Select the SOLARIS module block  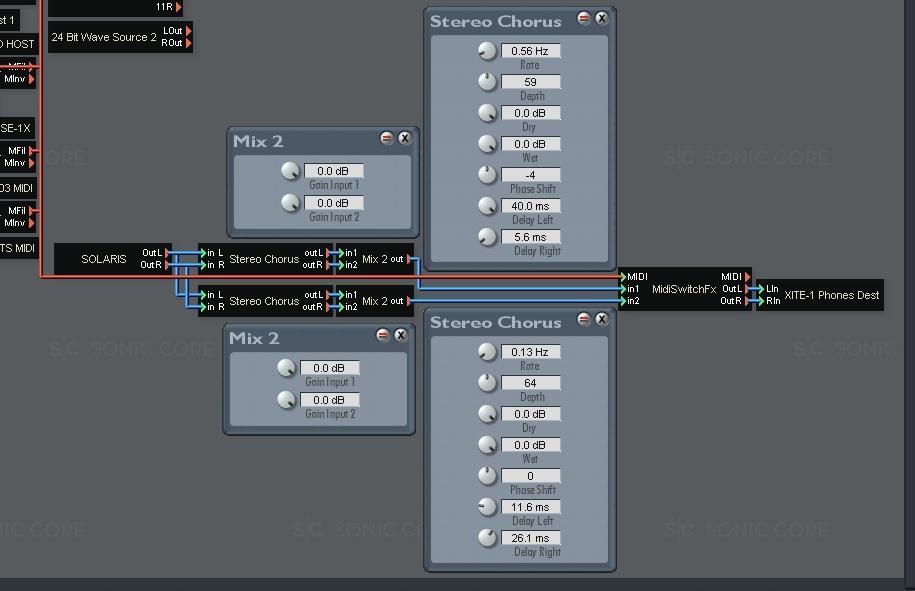point(104,259)
